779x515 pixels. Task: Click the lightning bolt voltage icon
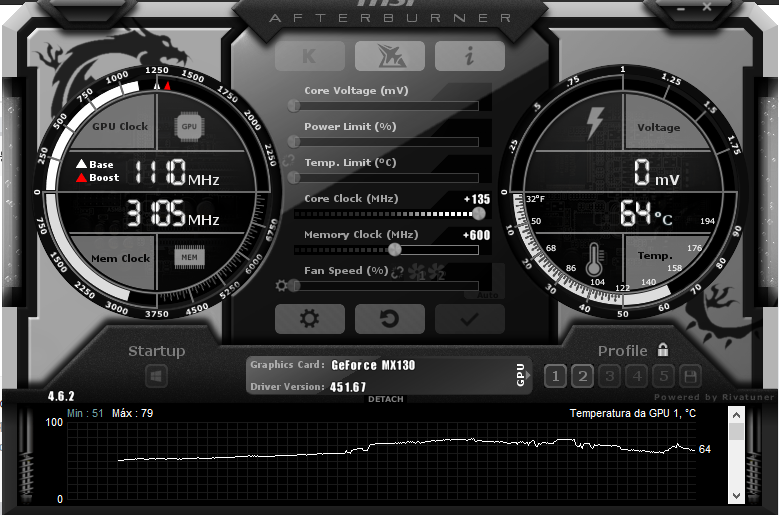coord(595,123)
